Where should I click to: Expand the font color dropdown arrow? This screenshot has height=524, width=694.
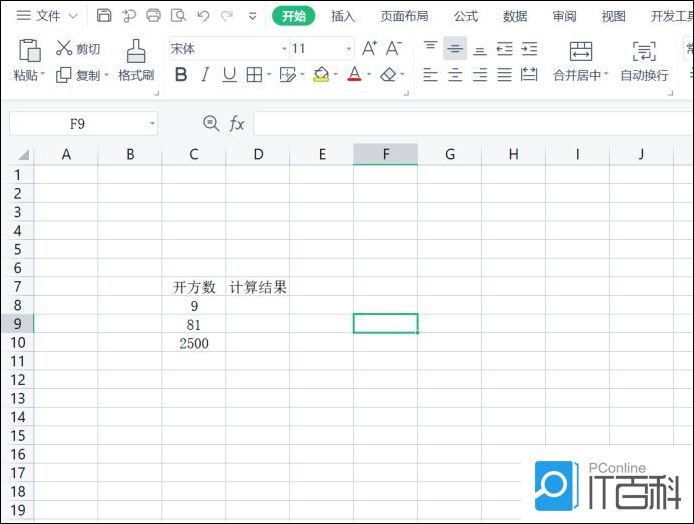[x=369, y=74]
